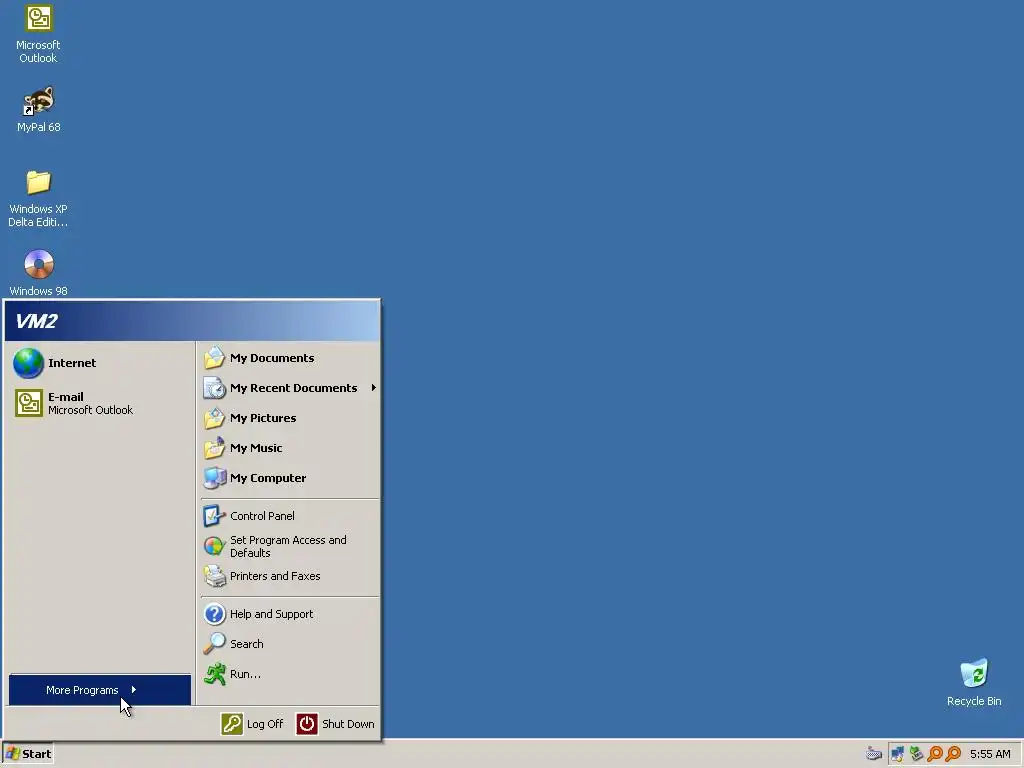
Task: Launch MyPal 68 from the desktop
Action: 39,109
